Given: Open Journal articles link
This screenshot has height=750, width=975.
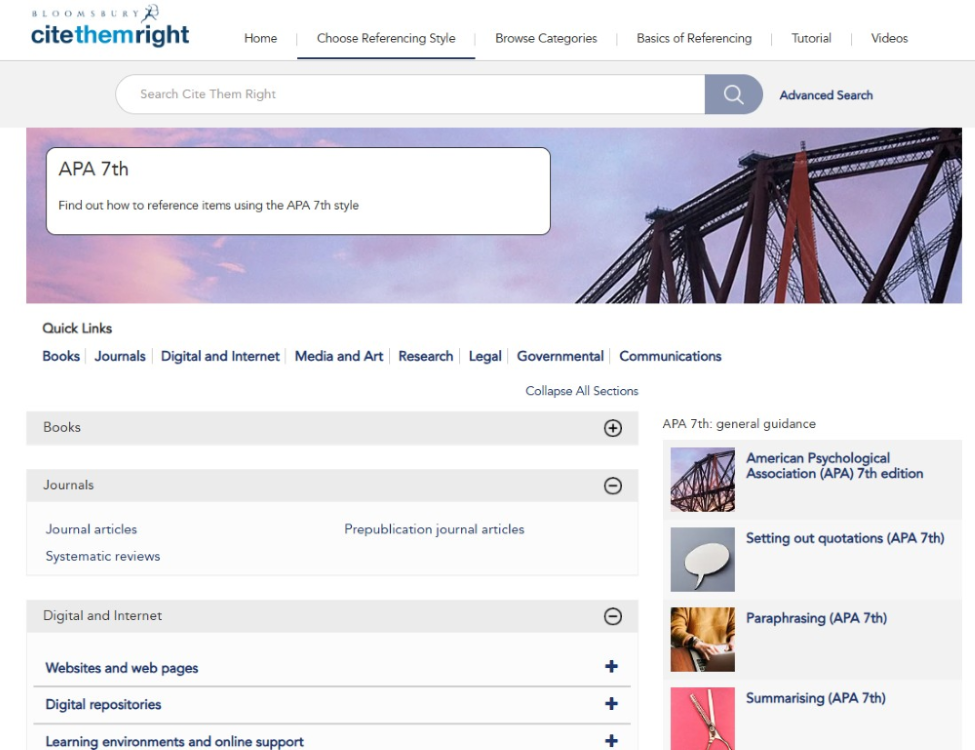Looking at the screenshot, I should click(x=91, y=529).
